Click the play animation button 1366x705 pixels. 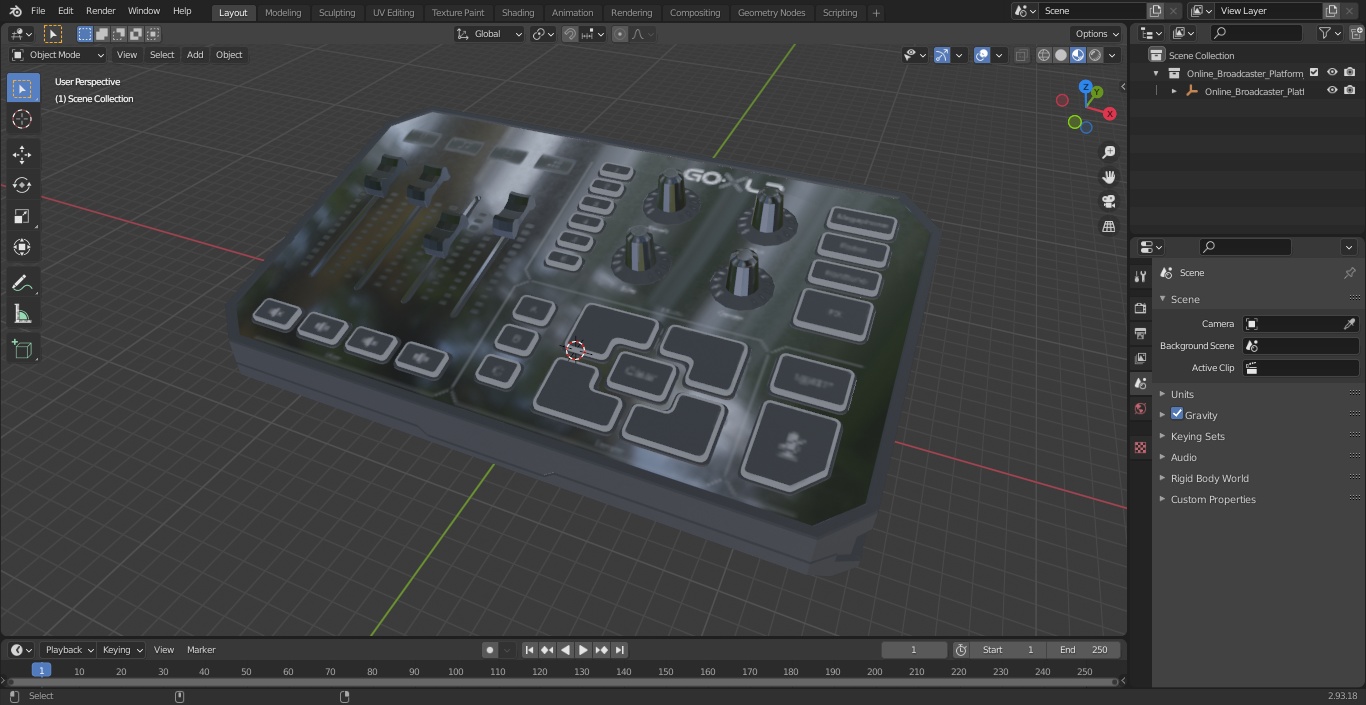[x=584, y=650]
